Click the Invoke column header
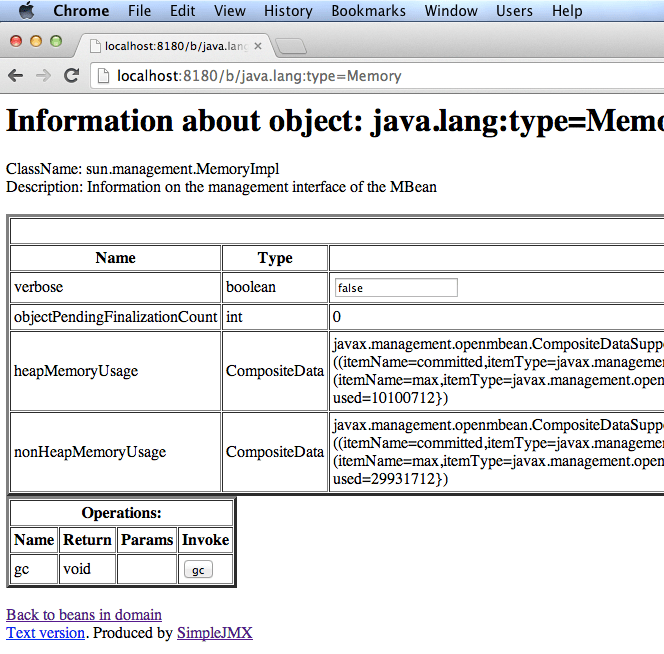The image size is (664, 654). click(205, 540)
